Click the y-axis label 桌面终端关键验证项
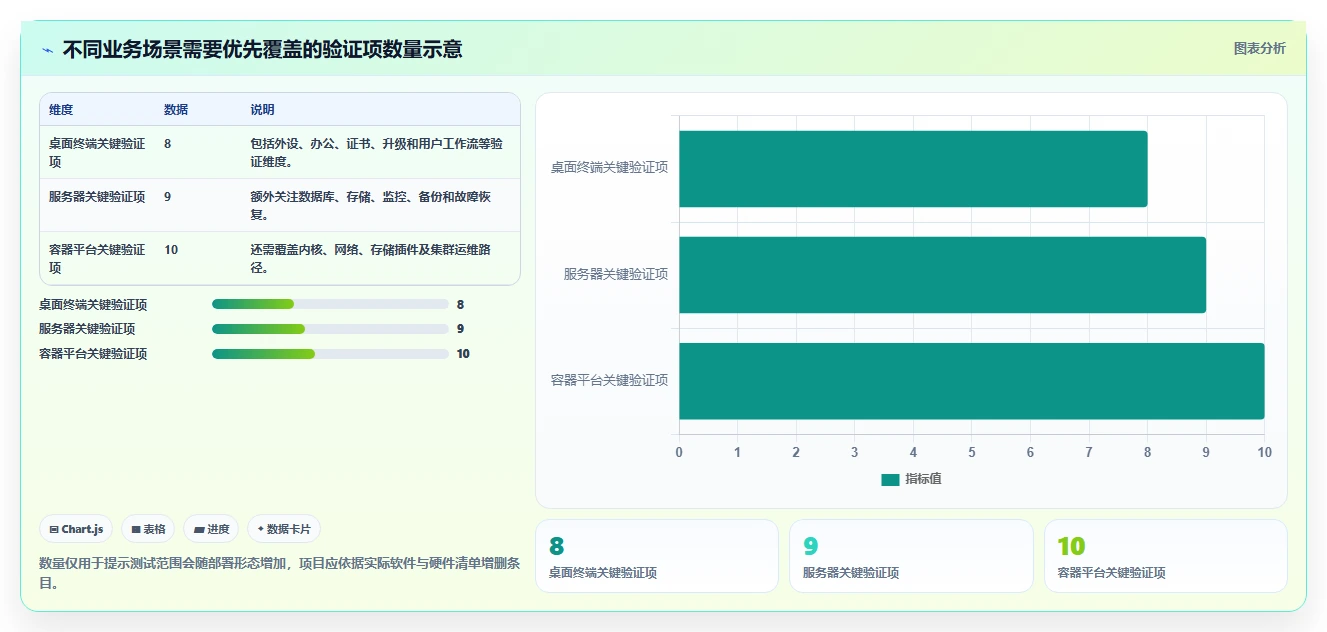This screenshot has width=1327, height=632. pos(609,168)
